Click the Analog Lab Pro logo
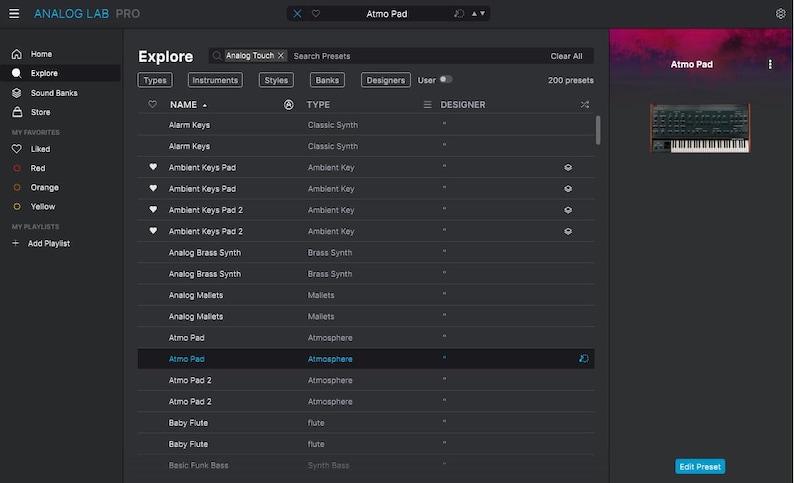Screen dimensions: 794x483 [87, 14]
